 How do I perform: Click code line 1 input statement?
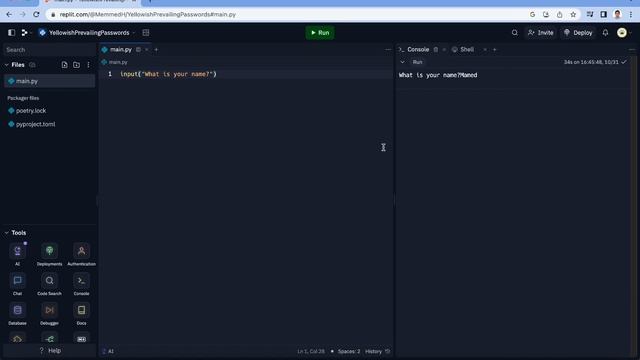pos(168,74)
